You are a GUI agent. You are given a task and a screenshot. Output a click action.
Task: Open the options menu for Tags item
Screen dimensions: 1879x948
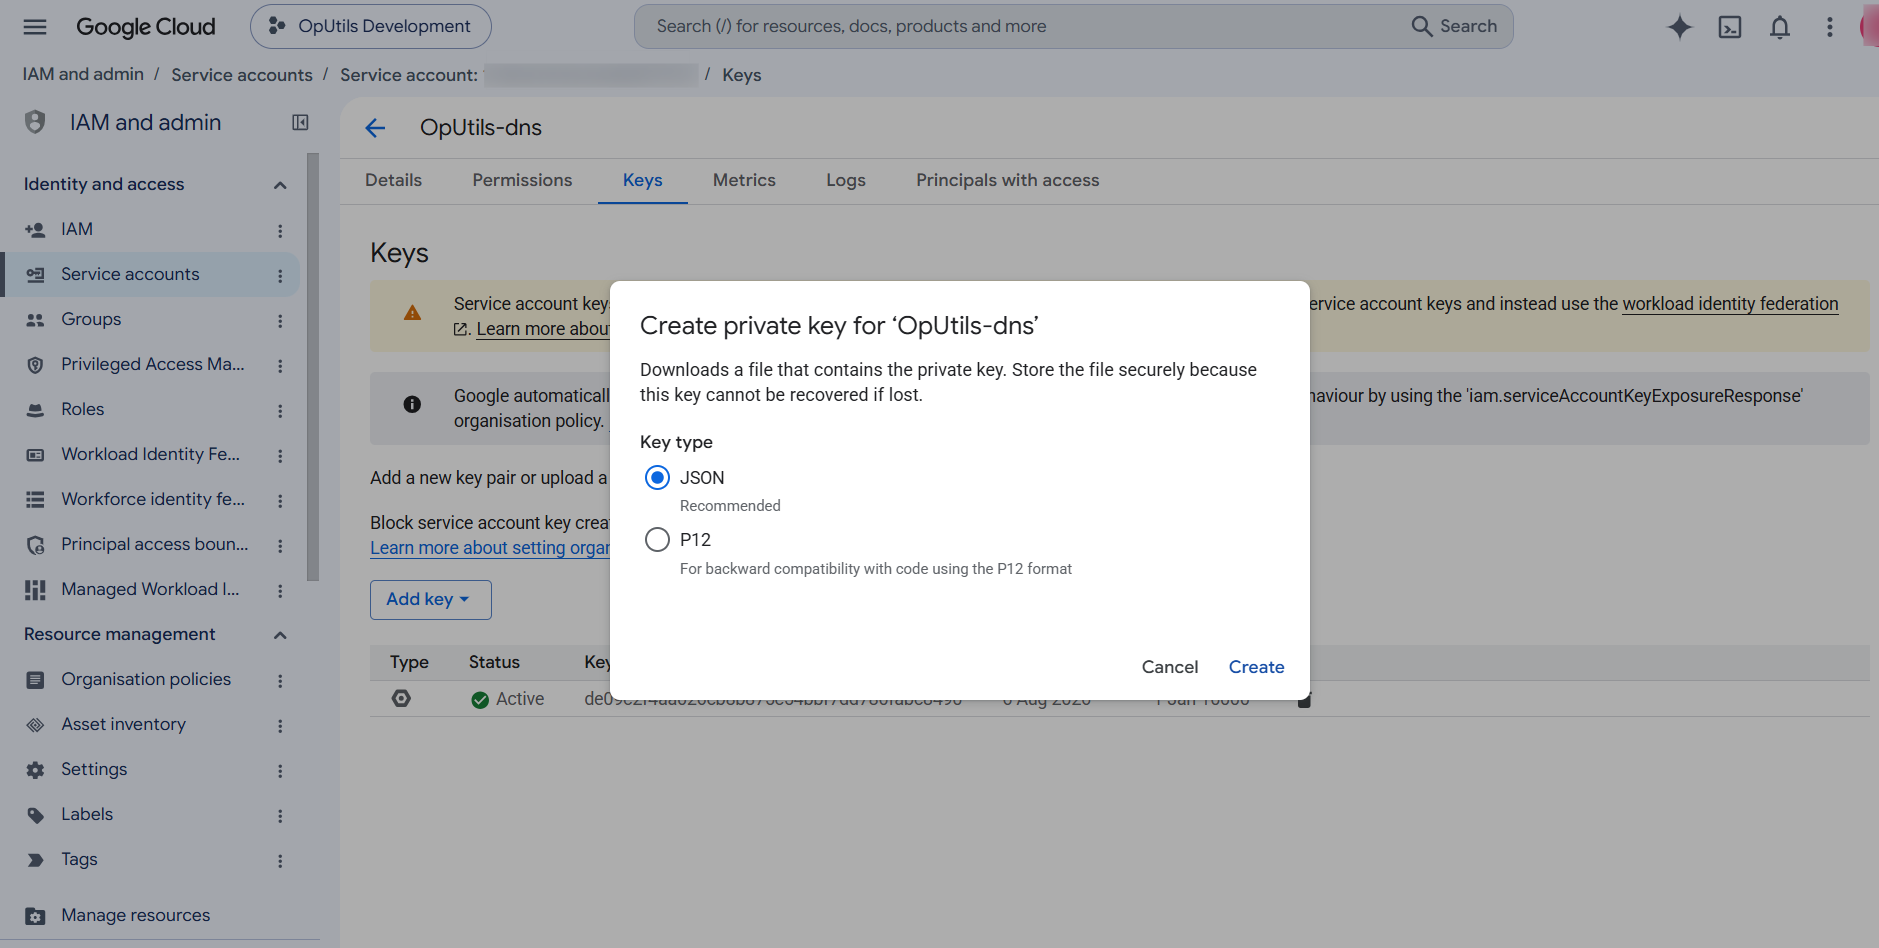coord(280,861)
